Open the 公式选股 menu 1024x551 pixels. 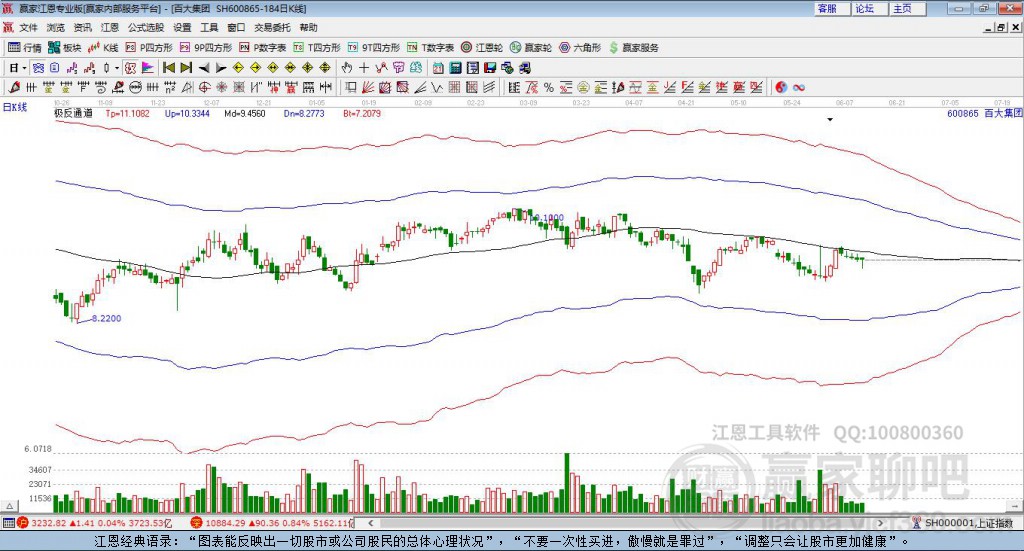pos(146,27)
